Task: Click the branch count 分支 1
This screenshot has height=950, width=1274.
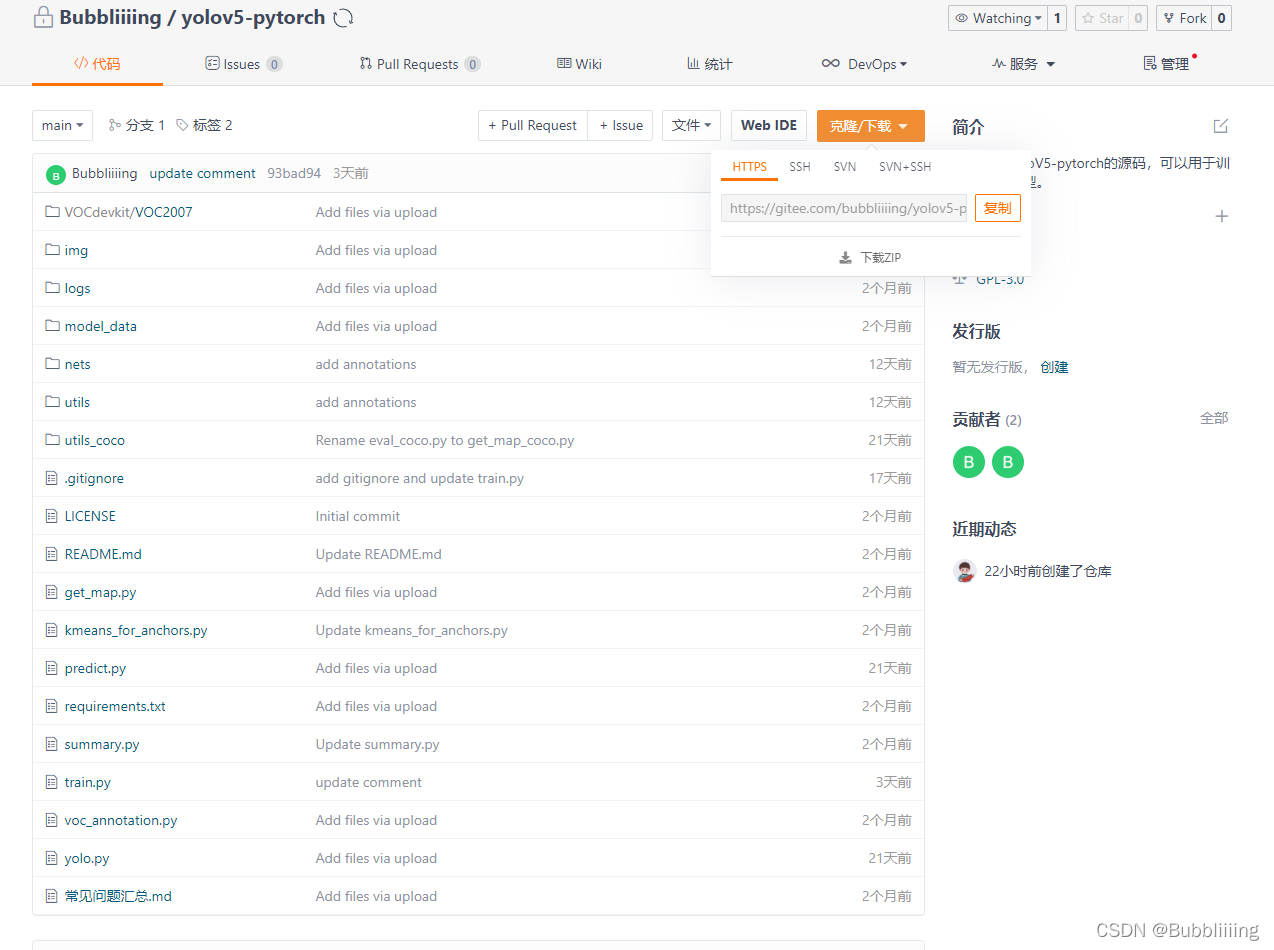Action: (137, 125)
